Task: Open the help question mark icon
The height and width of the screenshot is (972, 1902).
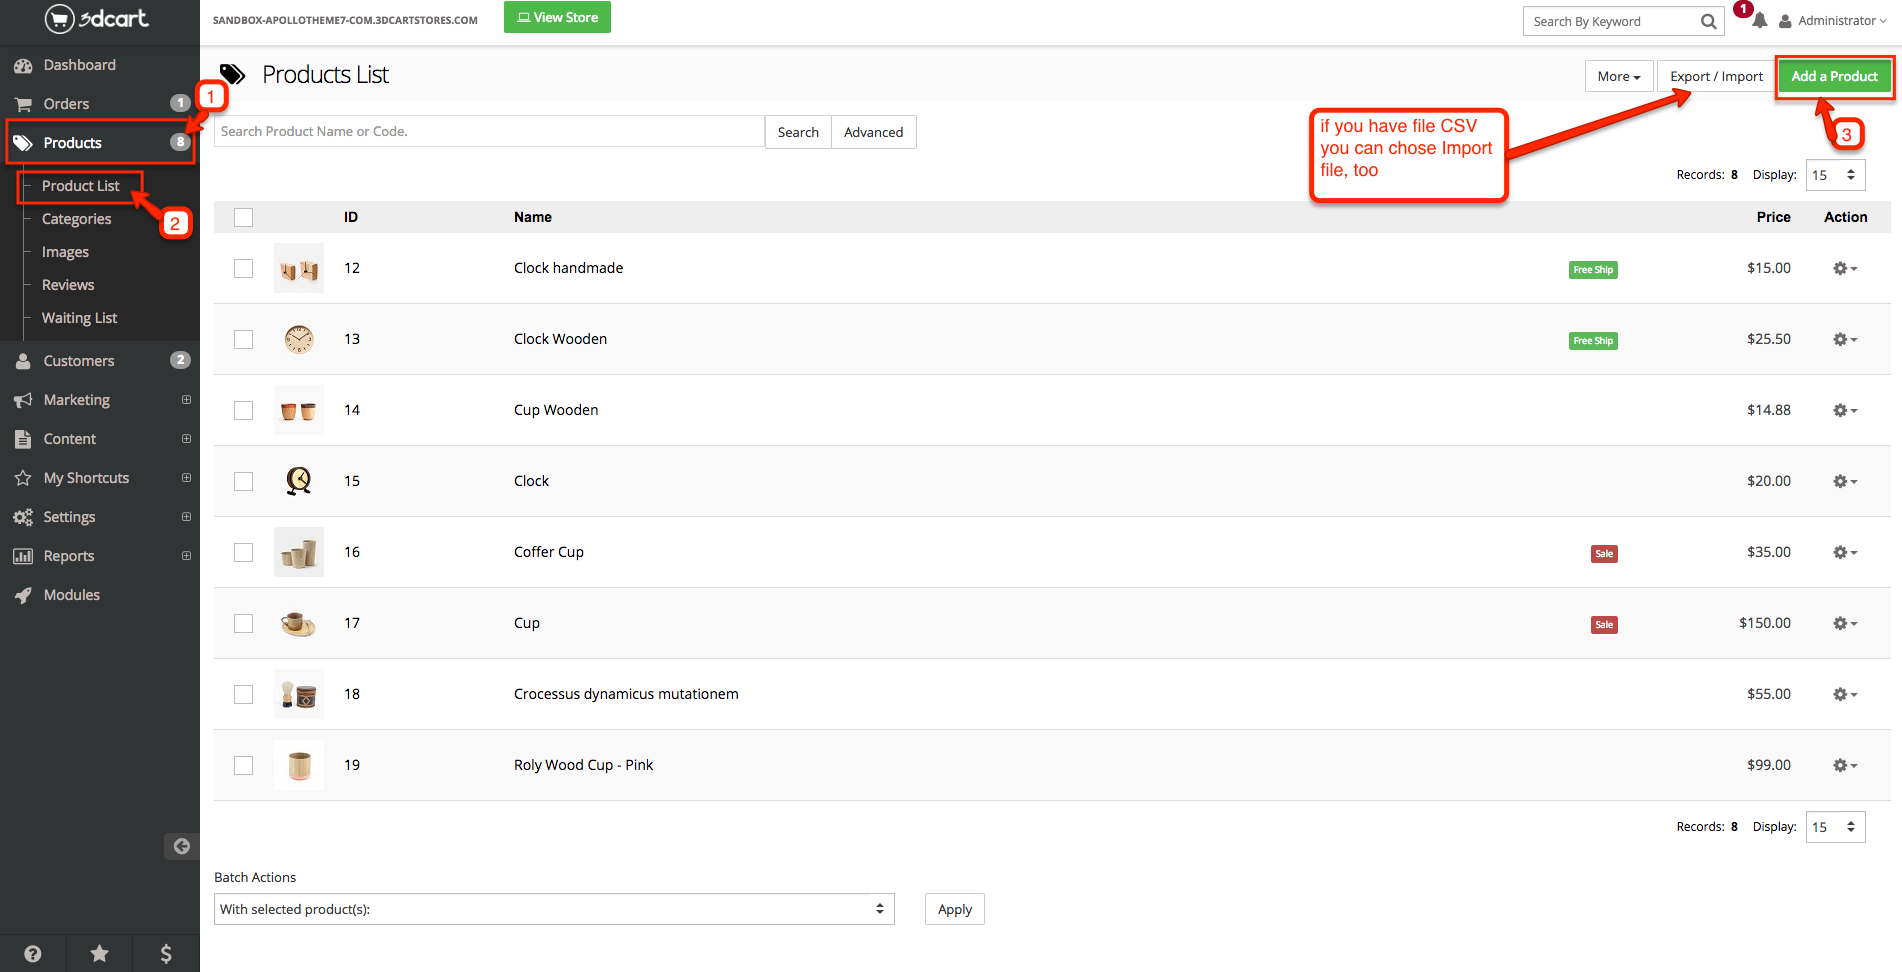Action: pyautogui.click(x=33, y=953)
